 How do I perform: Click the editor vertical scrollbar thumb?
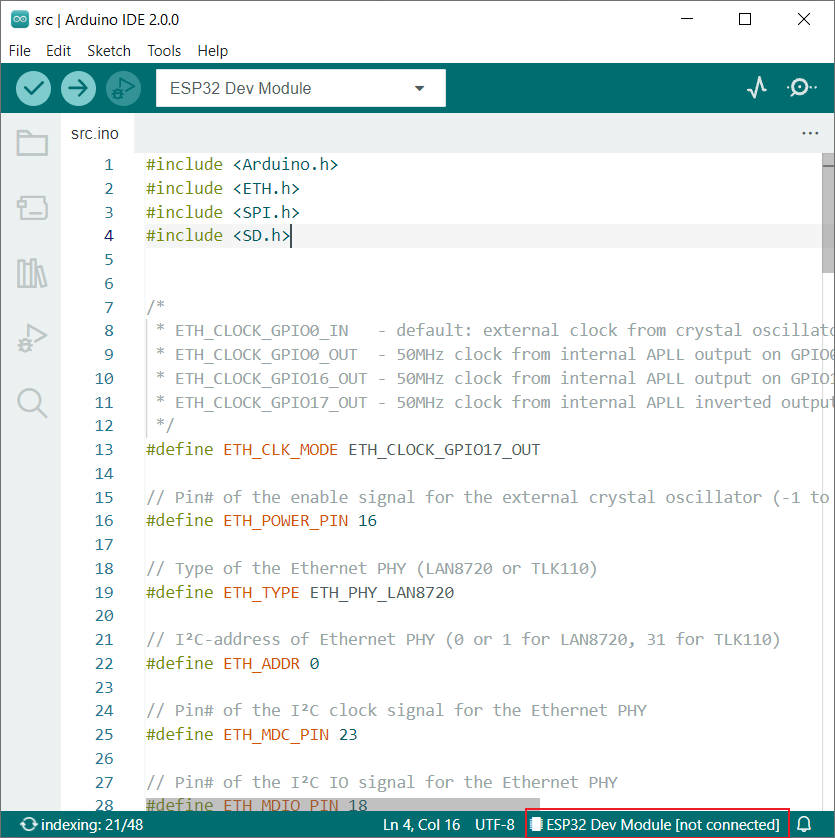(x=828, y=214)
